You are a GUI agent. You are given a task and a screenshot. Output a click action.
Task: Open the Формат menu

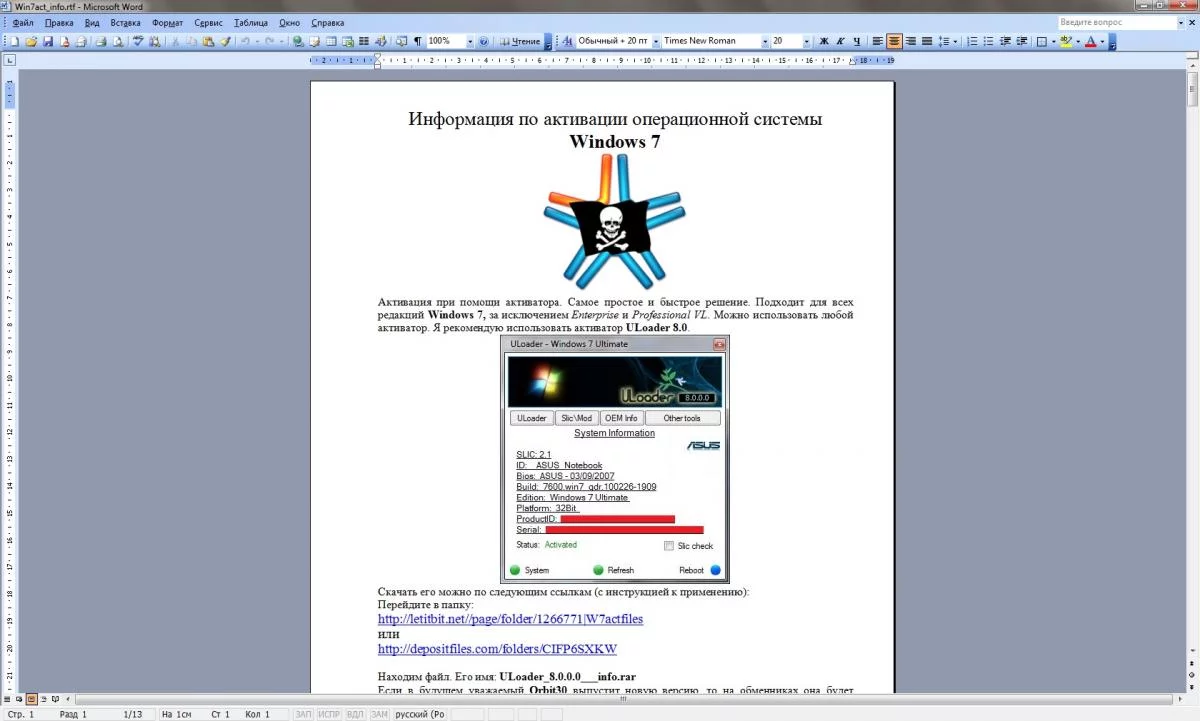[x=167, y=22]
